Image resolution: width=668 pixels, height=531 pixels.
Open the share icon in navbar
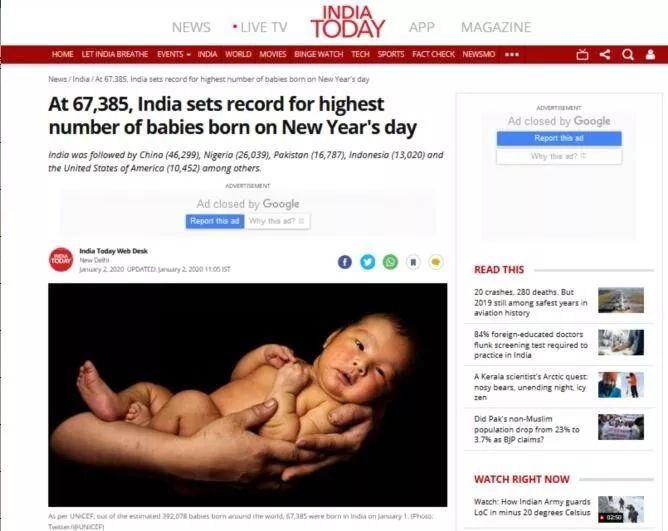click(605, 54)
